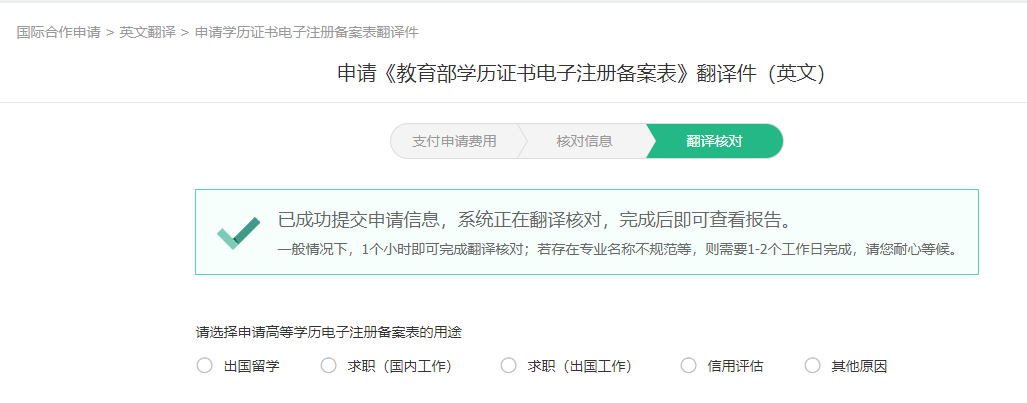Viewport: 1027px width, 403px height.
Task: Choose the 求职（国内工作） radio option
Action: [x=328, y=366]
